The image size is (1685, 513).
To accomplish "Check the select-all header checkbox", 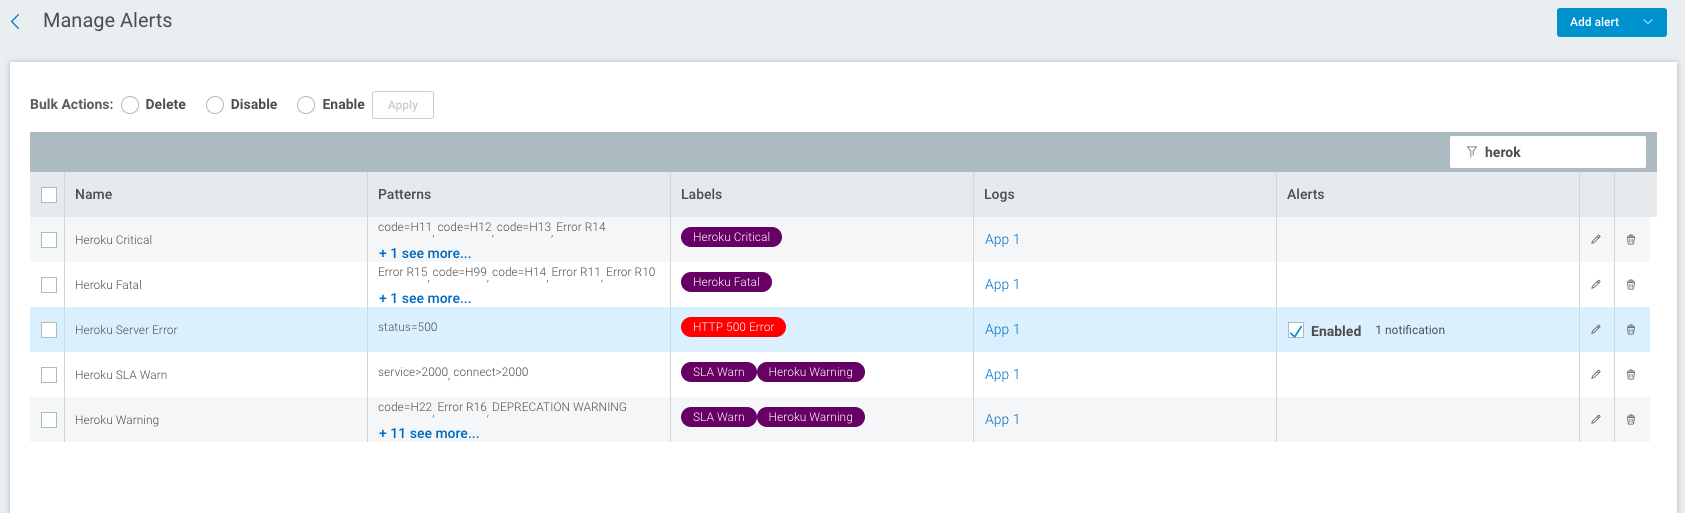I will [49, 195].
